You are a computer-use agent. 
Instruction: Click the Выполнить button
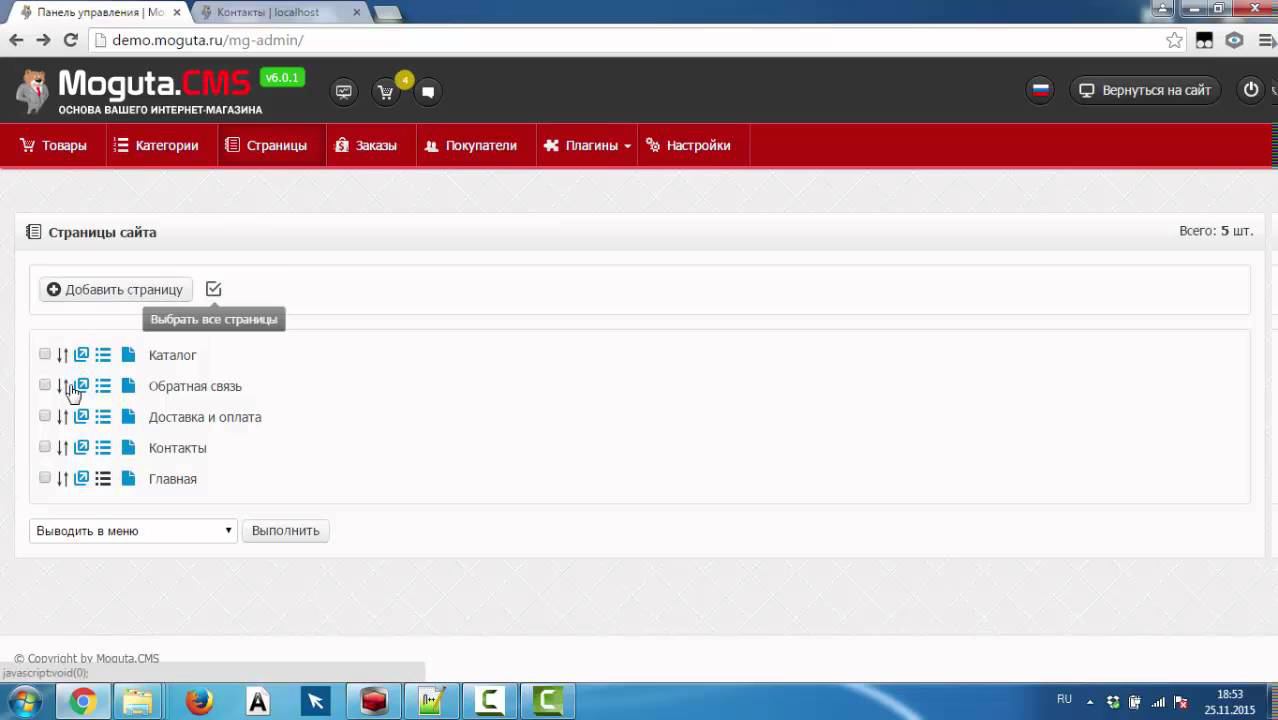pyautogui.click(x=286, y=531)
